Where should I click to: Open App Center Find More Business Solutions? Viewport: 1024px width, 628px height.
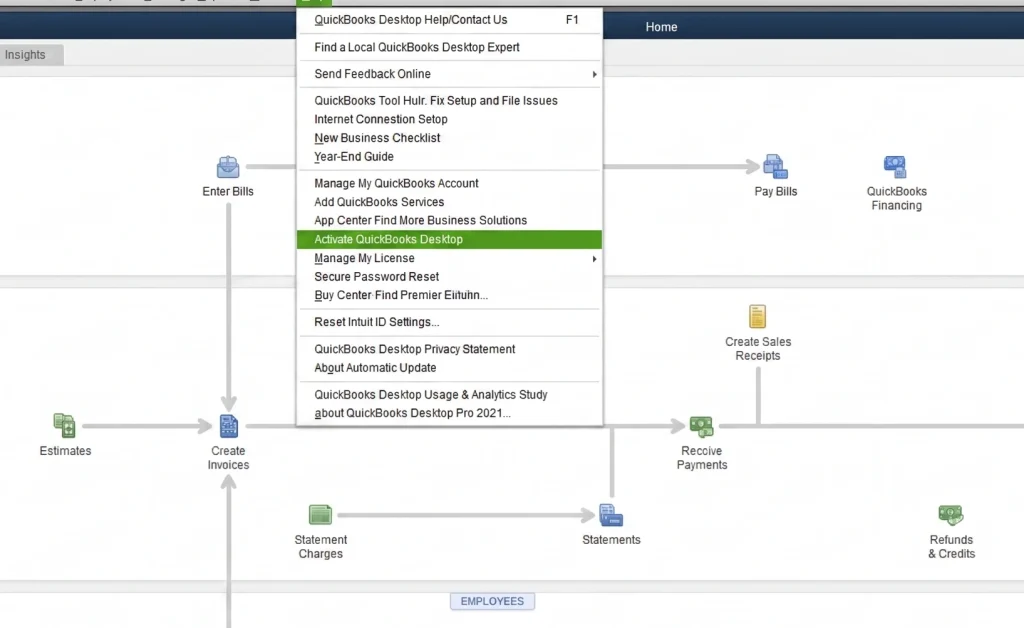(x=449, y=221)
